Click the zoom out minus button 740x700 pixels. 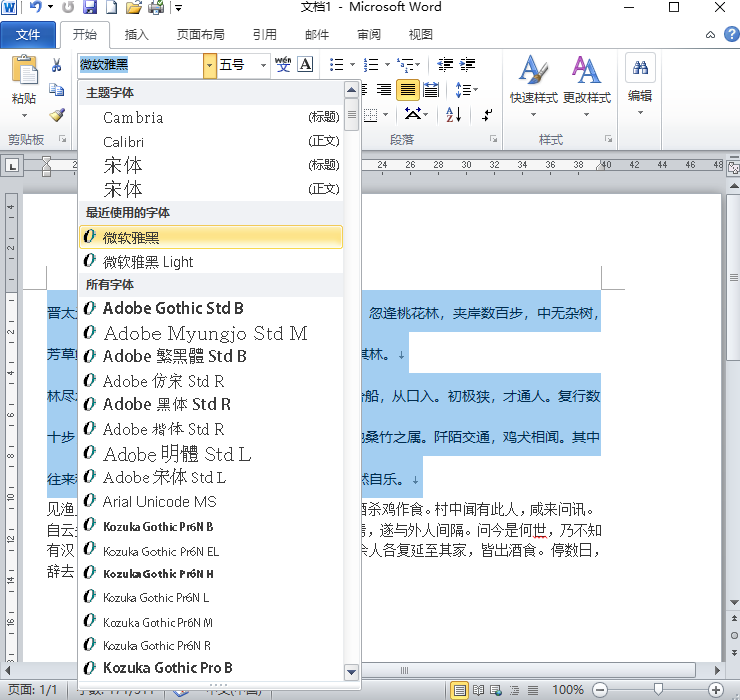(600, 690)
